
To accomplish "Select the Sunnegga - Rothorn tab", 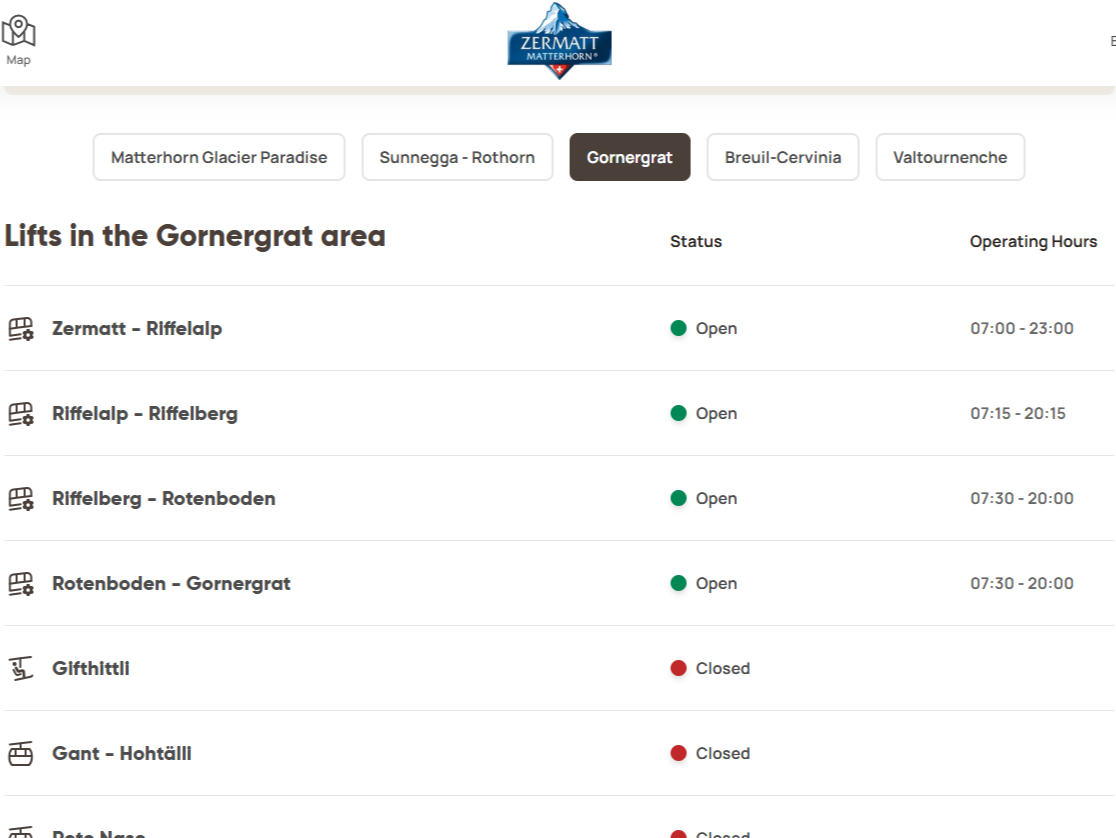I will tap(457, 157).
